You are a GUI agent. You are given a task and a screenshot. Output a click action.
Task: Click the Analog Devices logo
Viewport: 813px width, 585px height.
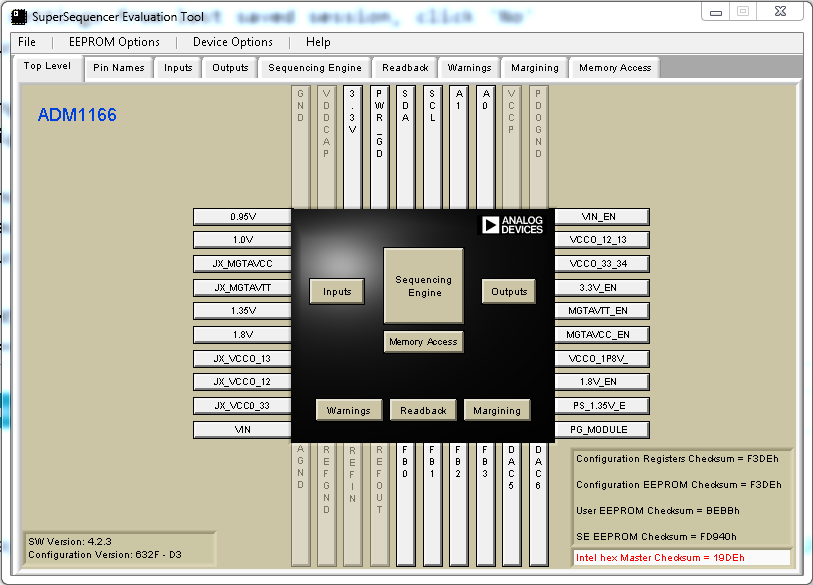(512, 225)
